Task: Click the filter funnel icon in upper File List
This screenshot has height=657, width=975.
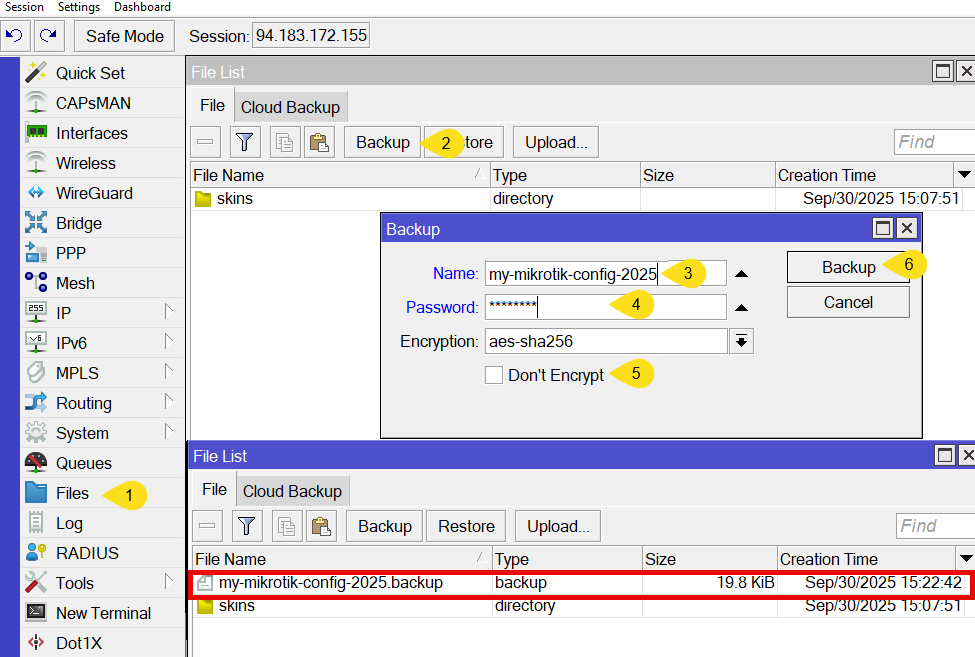Action: (x=245, y=143)
